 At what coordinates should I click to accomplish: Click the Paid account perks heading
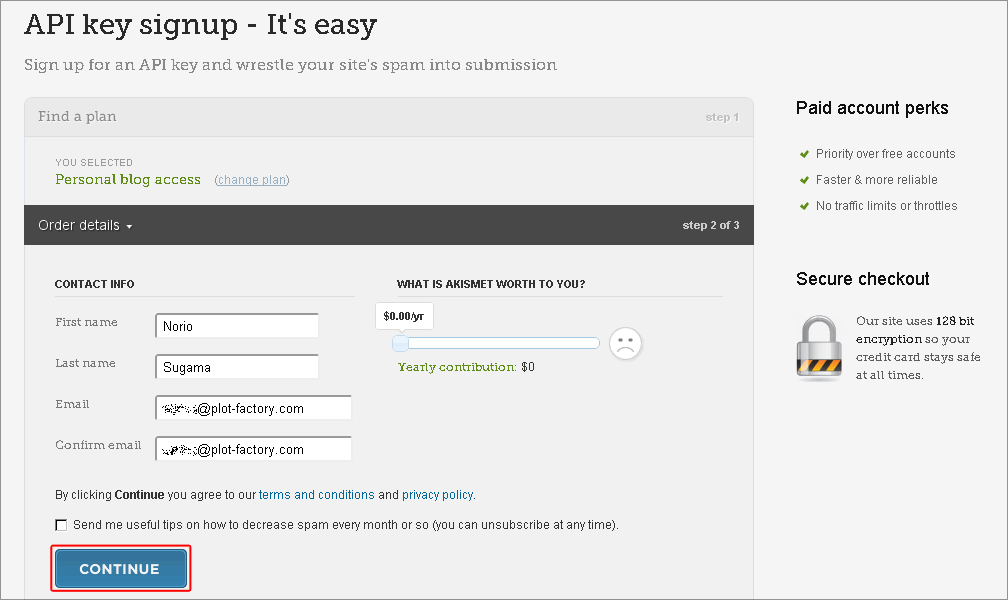[872, 108]
